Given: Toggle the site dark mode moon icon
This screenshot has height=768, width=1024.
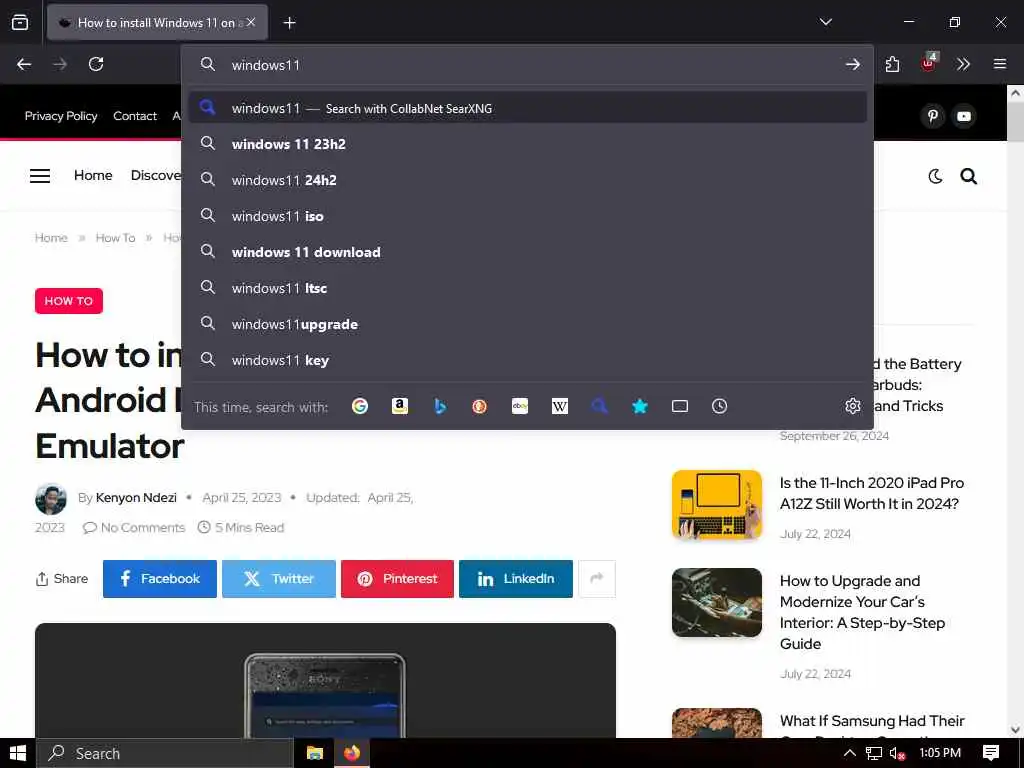Looking at the screenshot, I should coord(935,176).
